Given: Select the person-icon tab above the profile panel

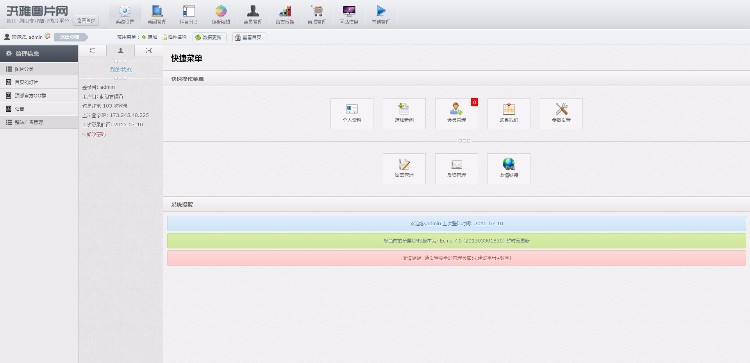Looking at the screenshot, I should coord(121,50).
